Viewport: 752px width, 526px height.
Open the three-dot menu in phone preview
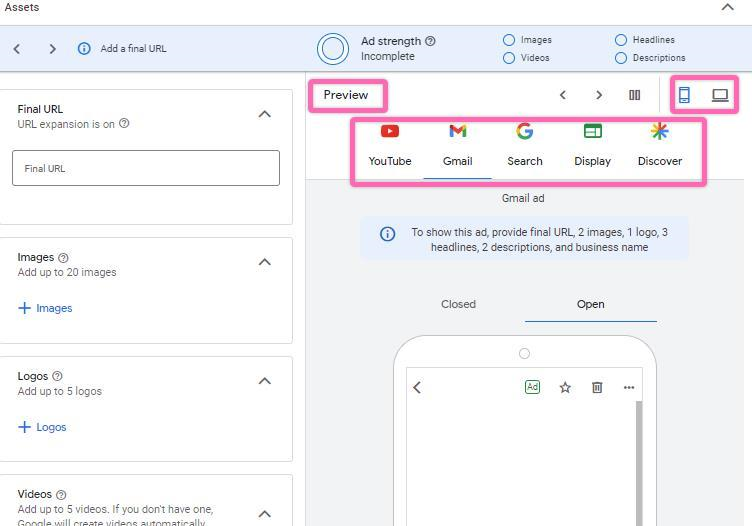point(629,387)
